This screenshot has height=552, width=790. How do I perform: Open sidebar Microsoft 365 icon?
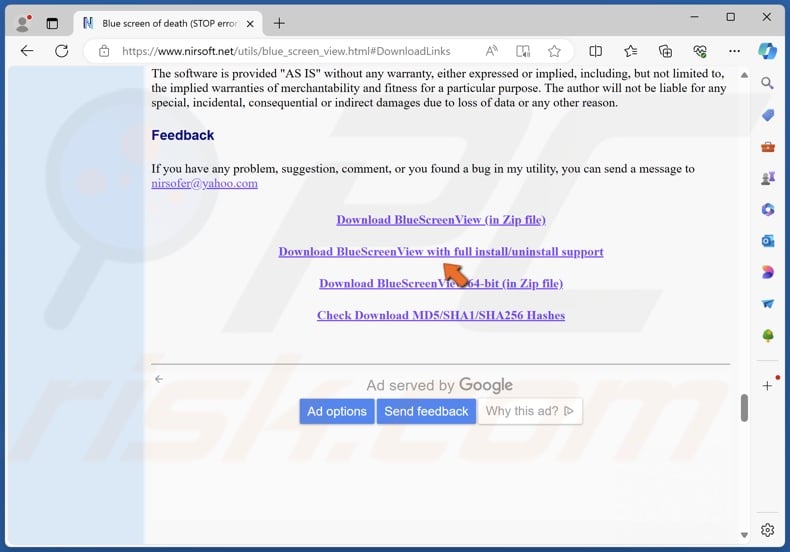(767, 210)
